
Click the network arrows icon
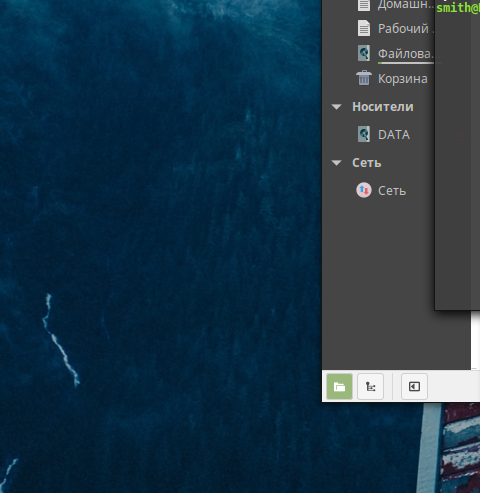point(364,190)
